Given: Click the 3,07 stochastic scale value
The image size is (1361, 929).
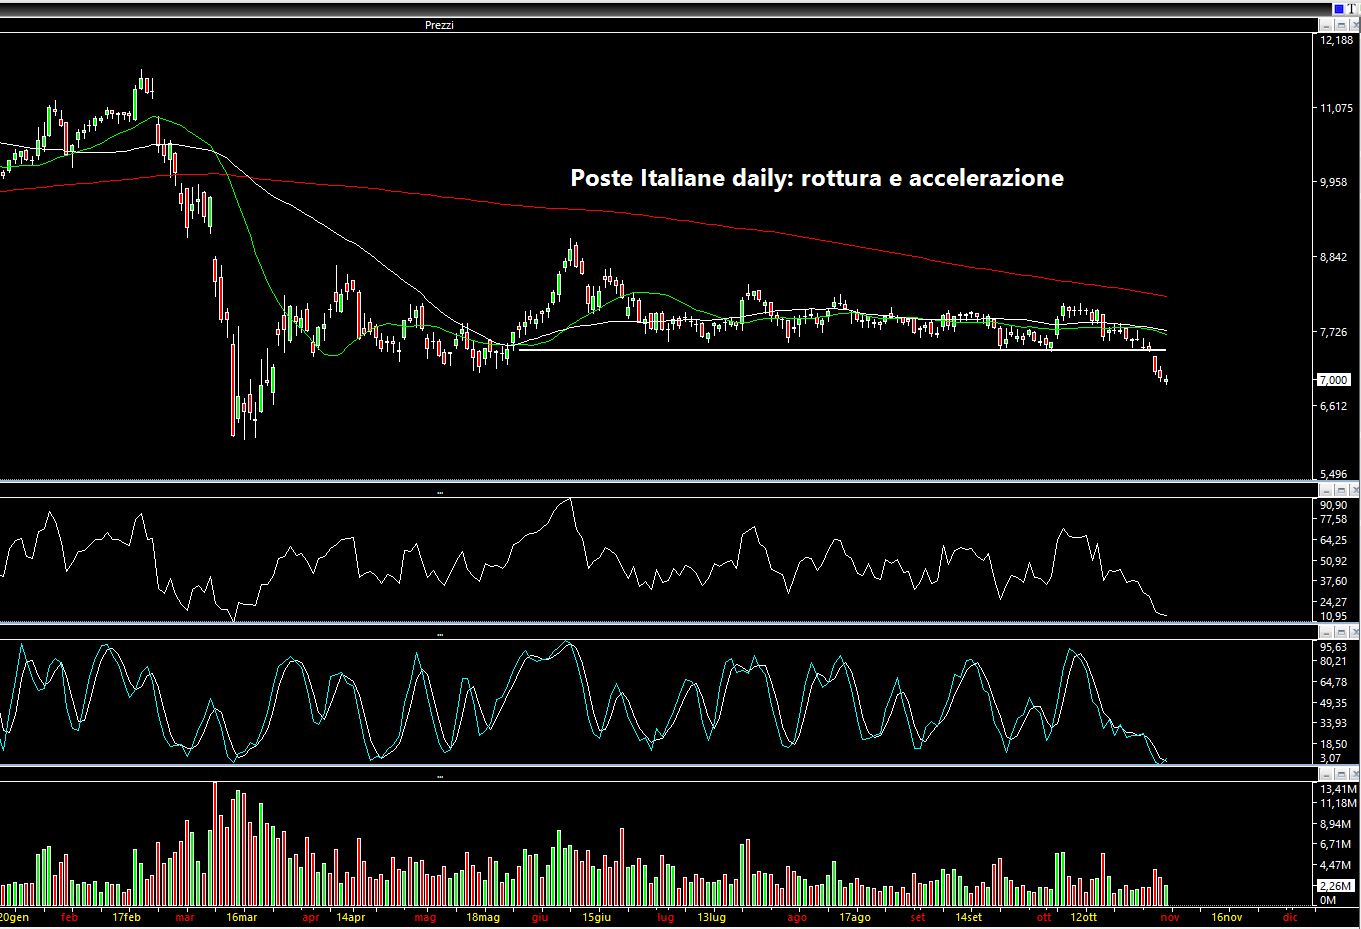Looking at the screenshot, I should point(1331,758).
